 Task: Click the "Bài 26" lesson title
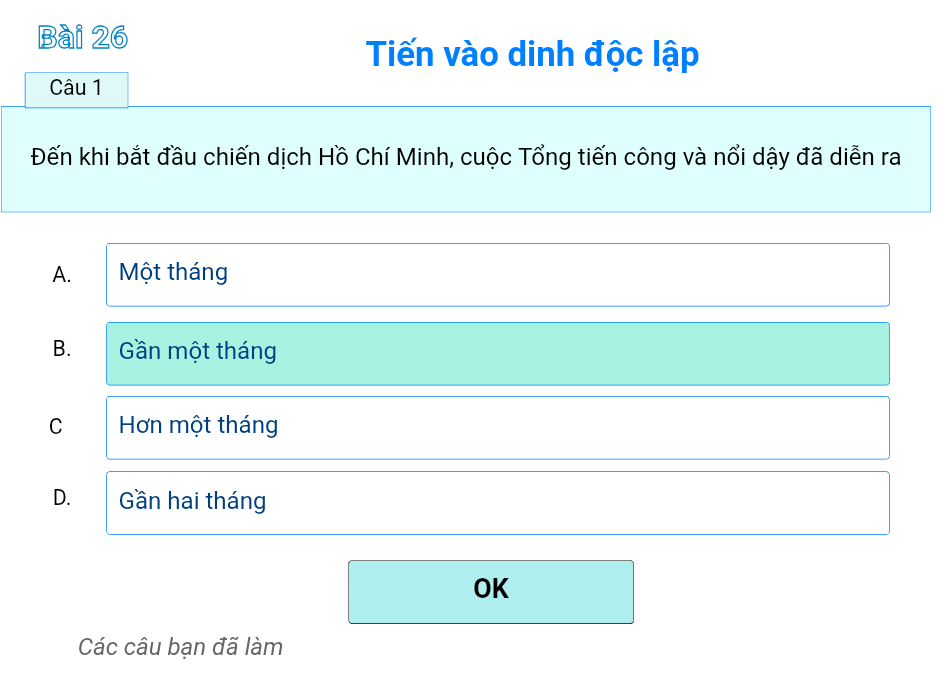point(82,38)
